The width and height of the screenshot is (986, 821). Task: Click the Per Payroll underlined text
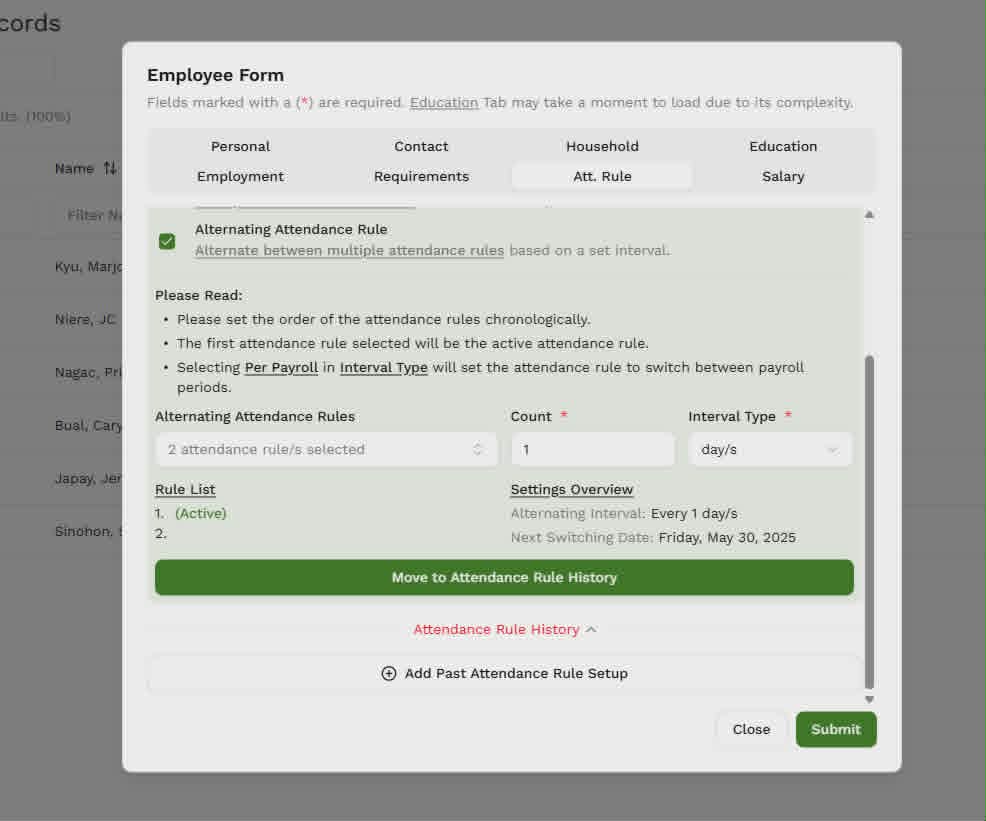tap(281, 367)
